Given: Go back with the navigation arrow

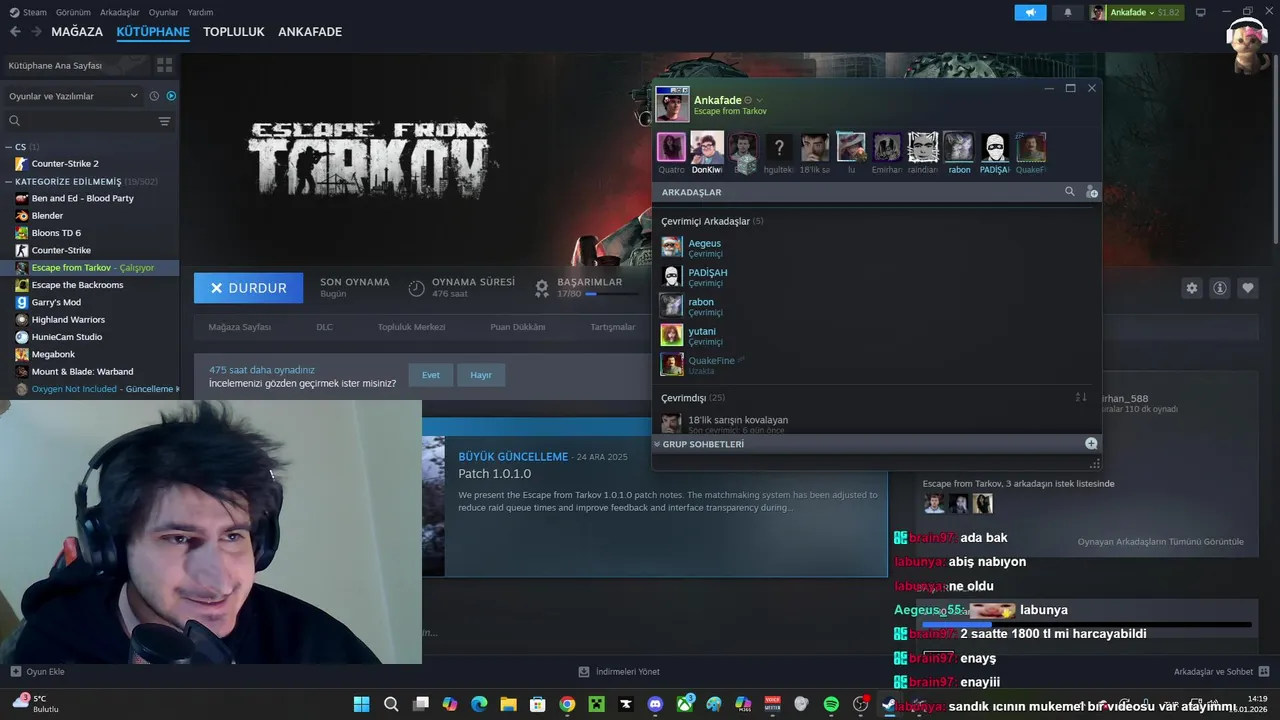Looking at the screenshot, I should (15, 32).
